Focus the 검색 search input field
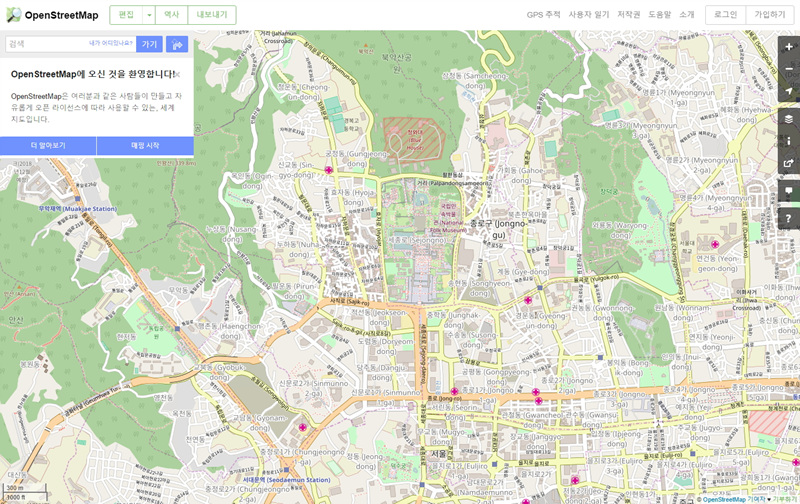The image size is (800, 504). click(70, 44)
